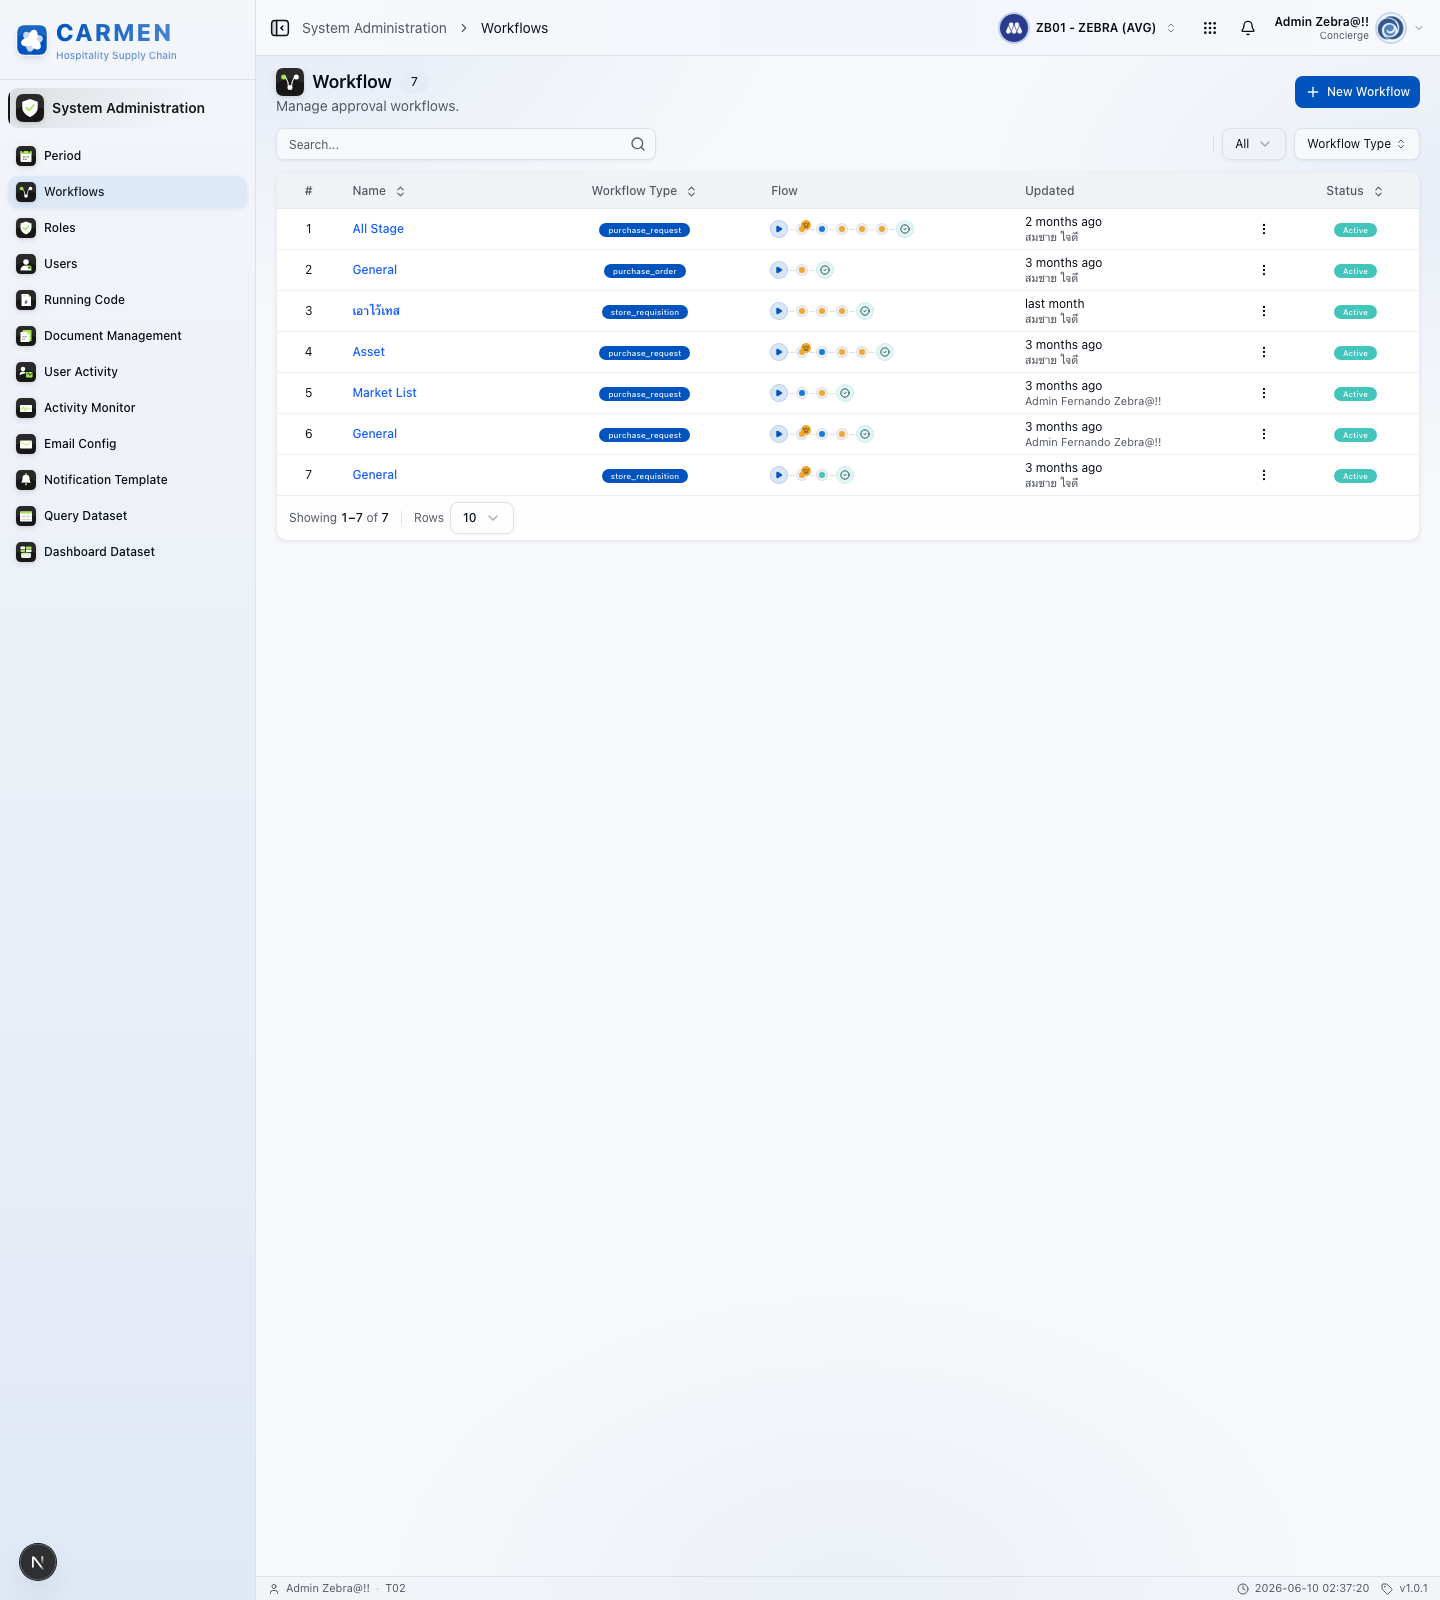Click the Workflow page header icon

tap(290, 82)
